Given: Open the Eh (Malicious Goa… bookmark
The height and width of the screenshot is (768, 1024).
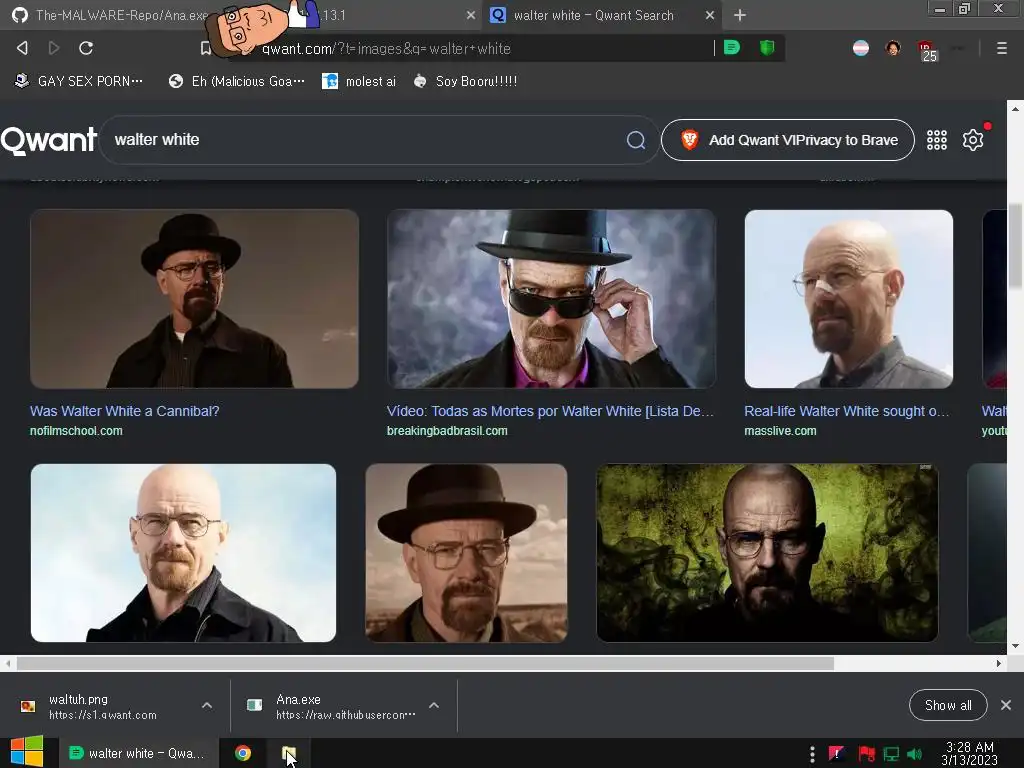Looking at the screenshot, I should point(236,81).
